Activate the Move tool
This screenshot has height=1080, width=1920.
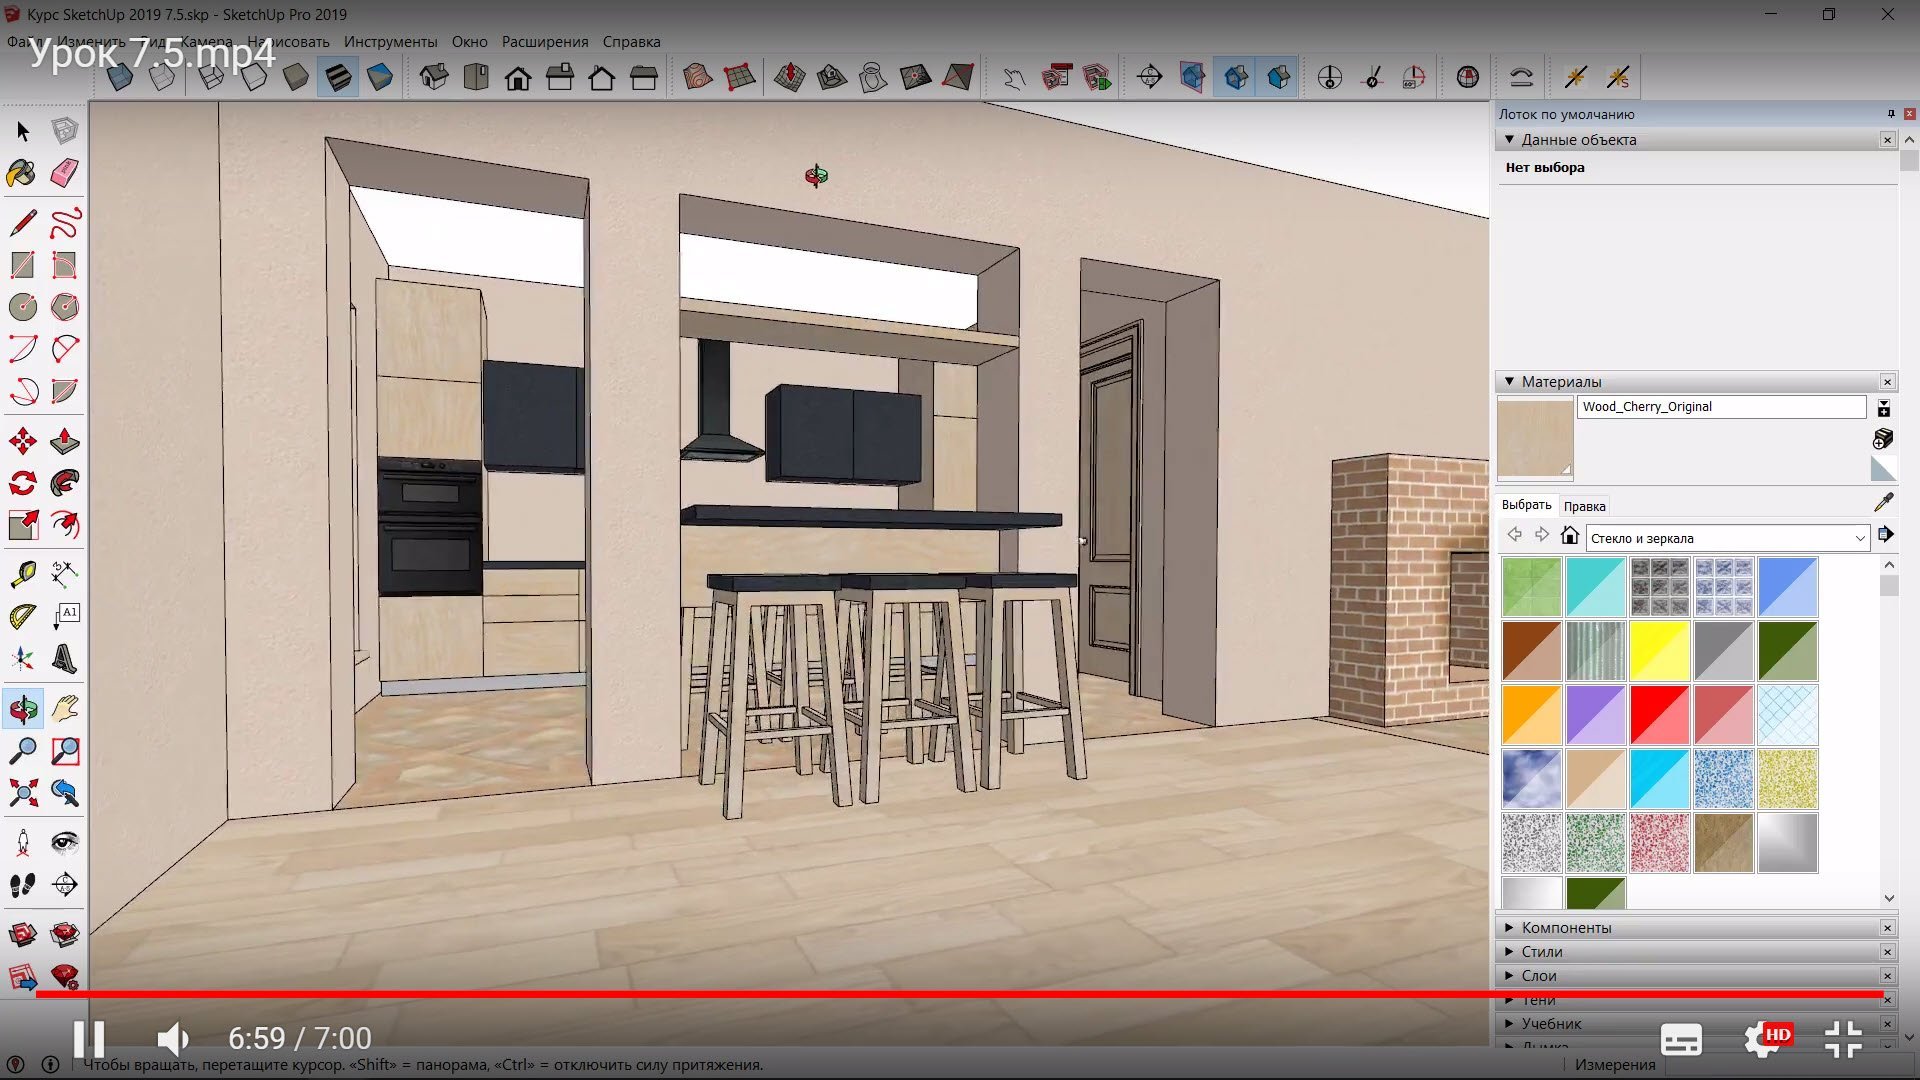coord(22,441)
